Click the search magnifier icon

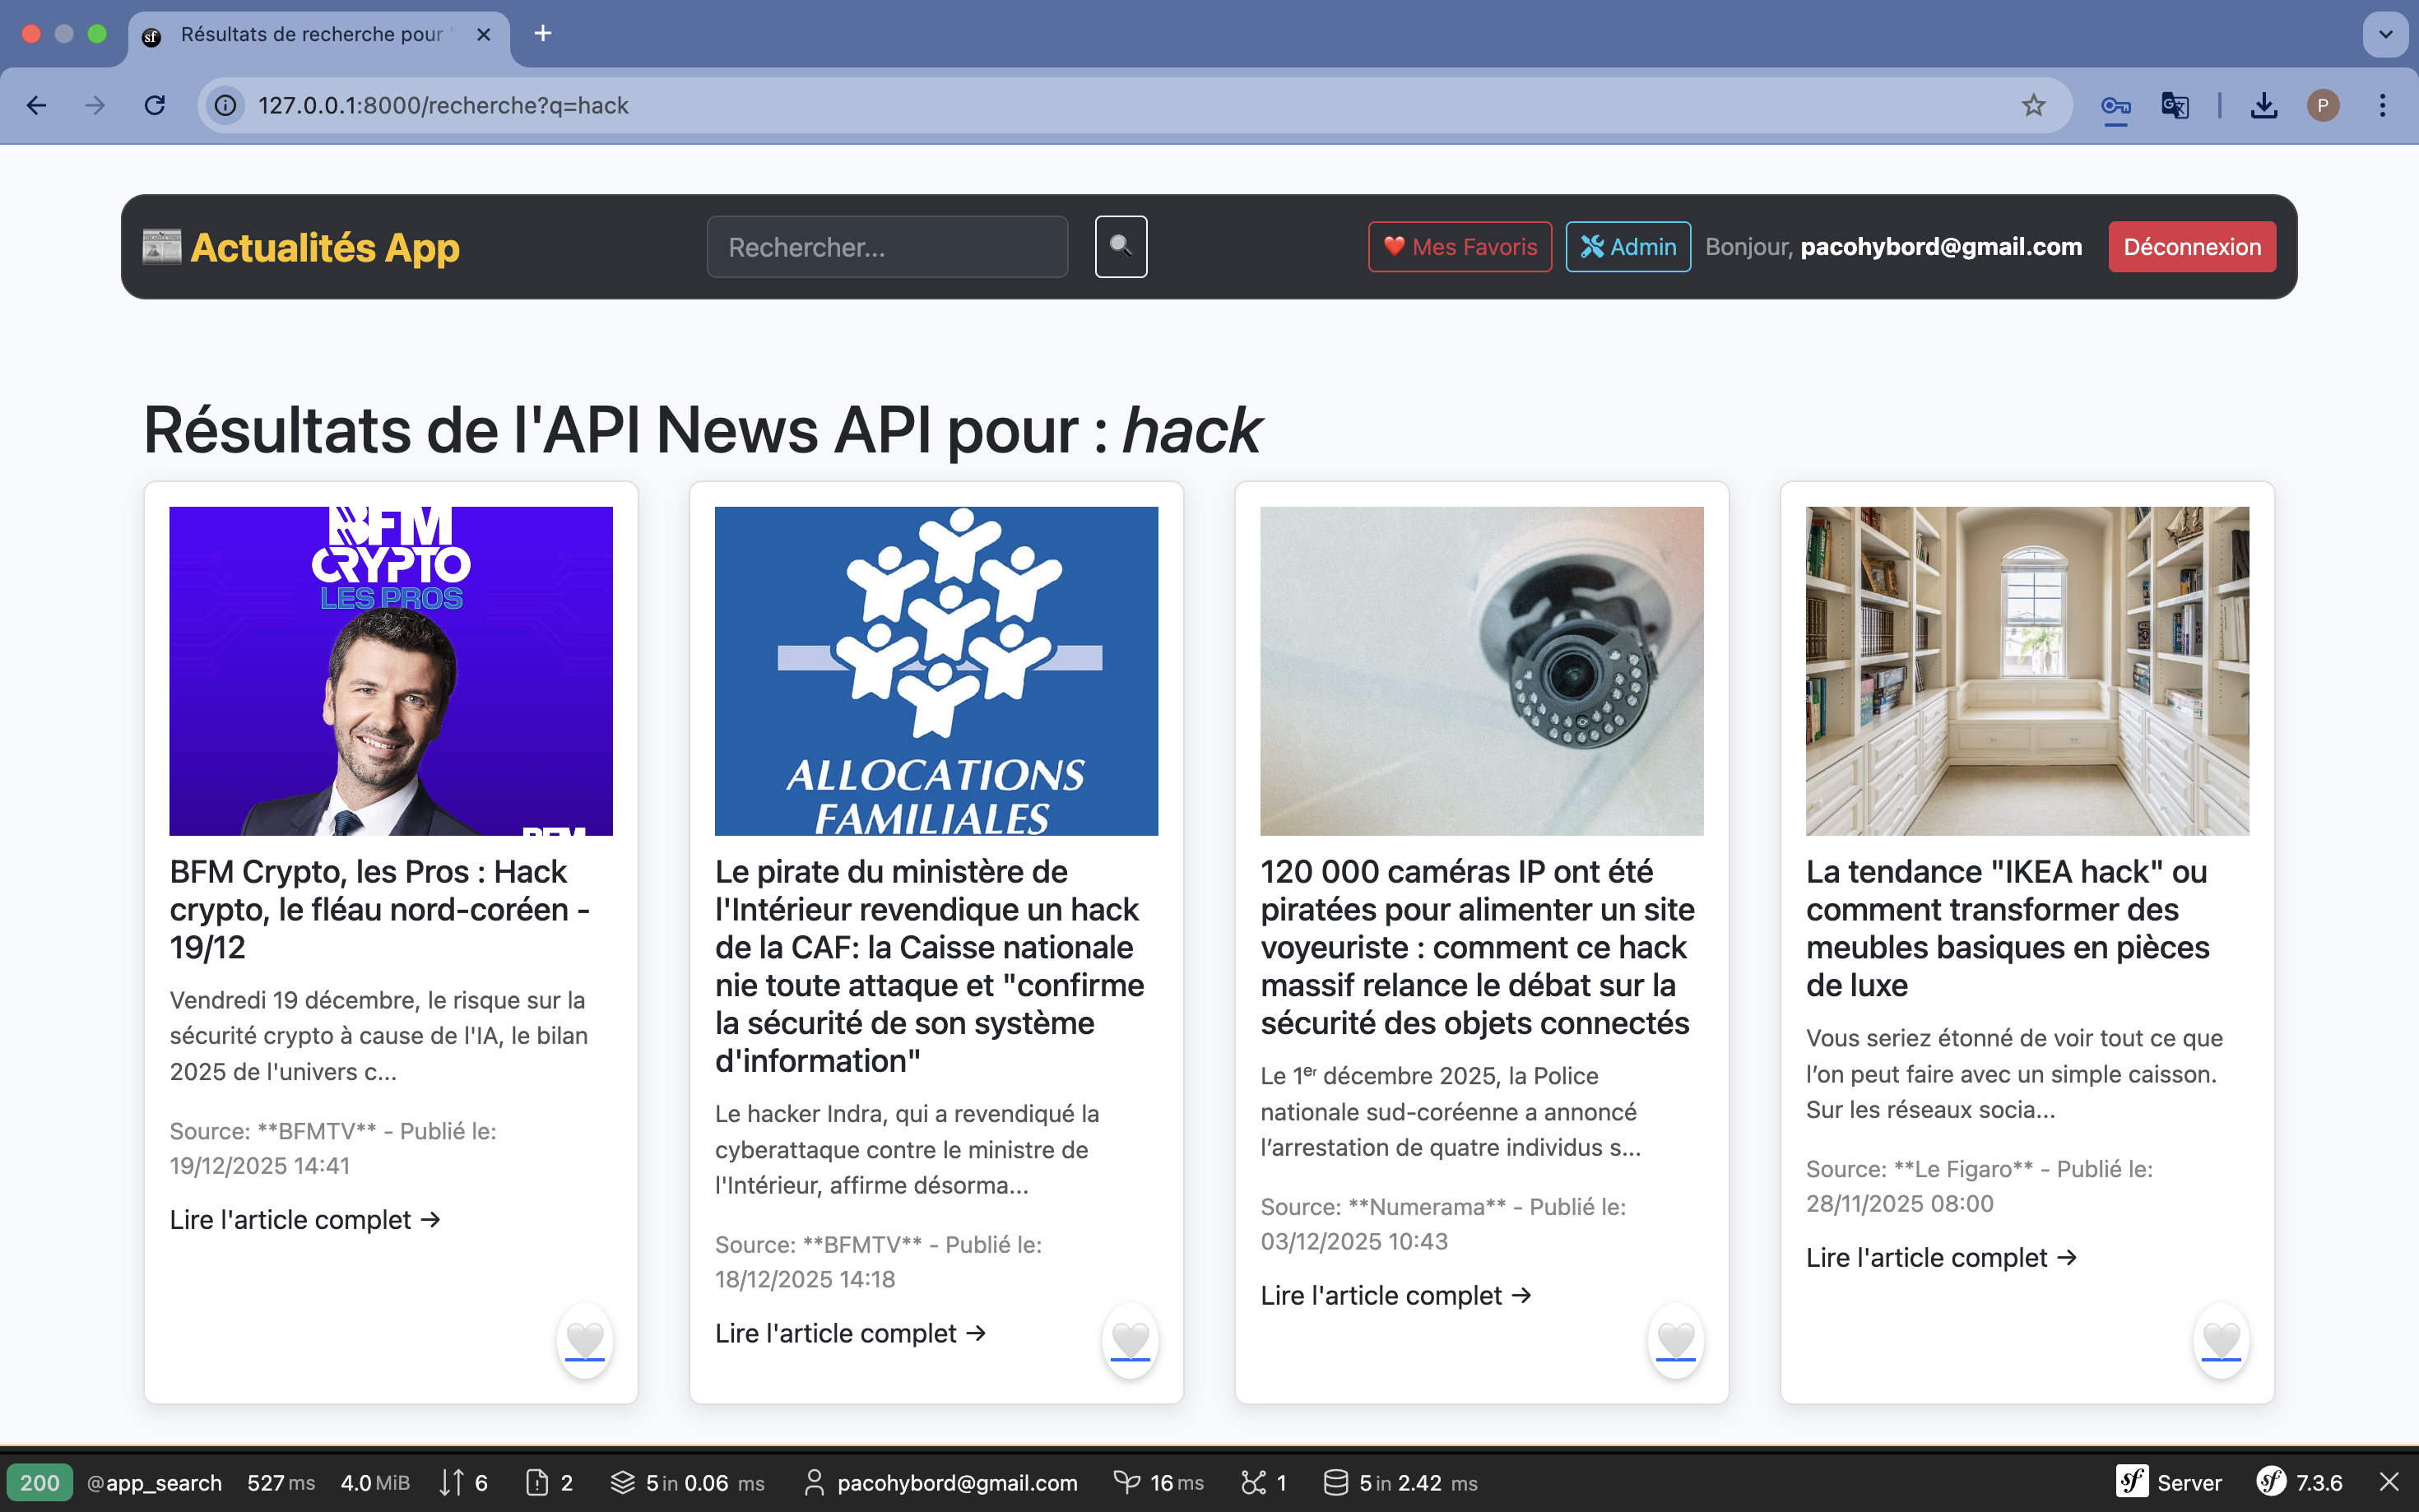pyautogui.click(x=1120, y=246)
